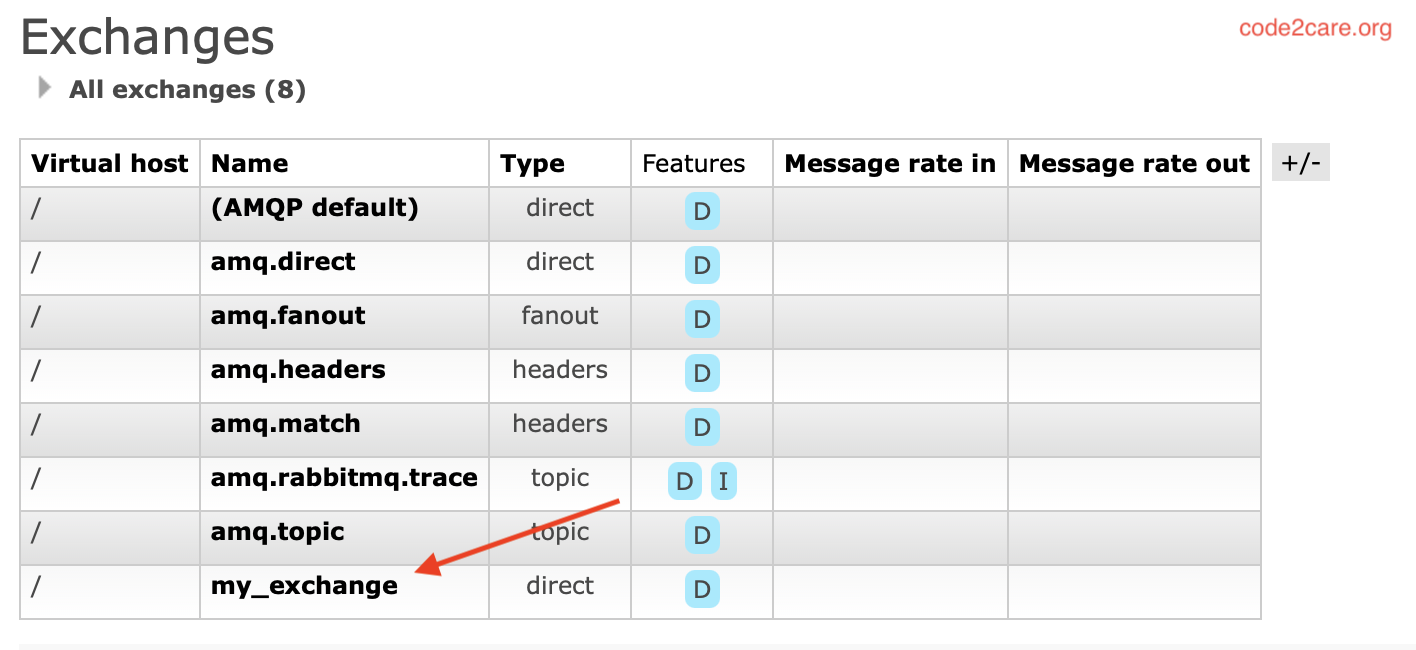The height and width of the screenshot is (650, 1416).
Task: Expand the All exchanges disclosure triangle
Action: [x=43, y=87]
